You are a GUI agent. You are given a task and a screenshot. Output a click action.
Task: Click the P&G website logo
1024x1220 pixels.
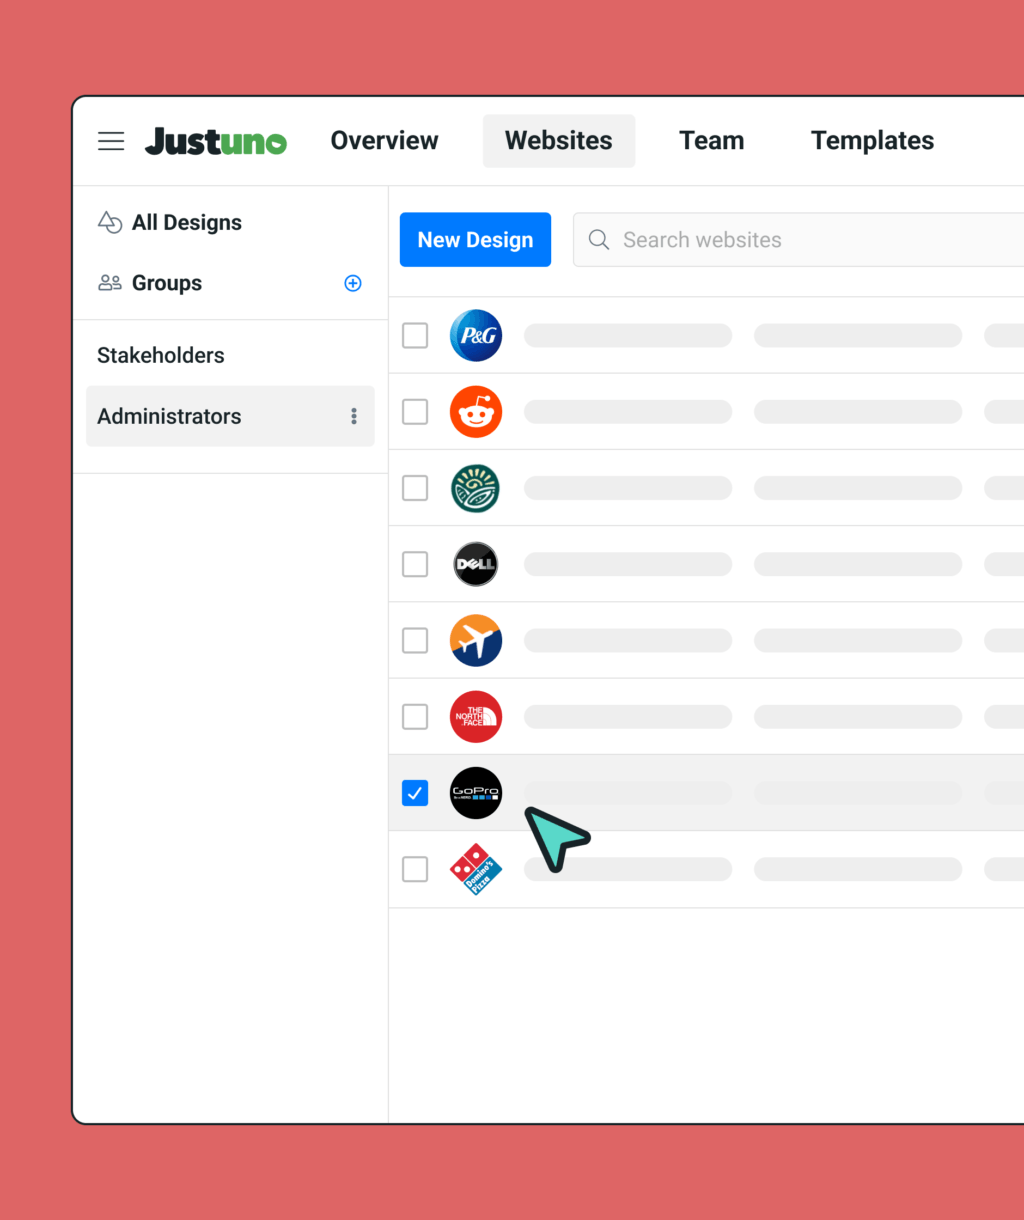coord(476,335)
